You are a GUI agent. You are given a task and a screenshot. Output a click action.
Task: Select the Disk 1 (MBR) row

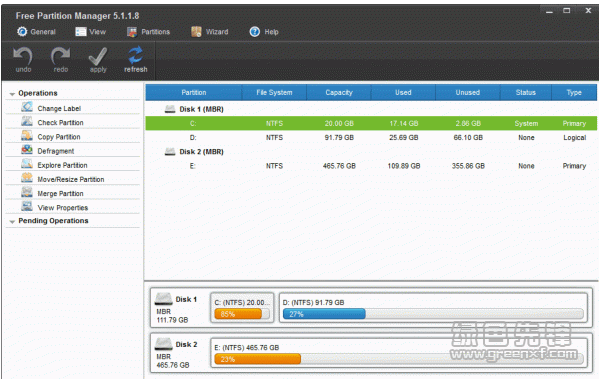pos(371,109)
